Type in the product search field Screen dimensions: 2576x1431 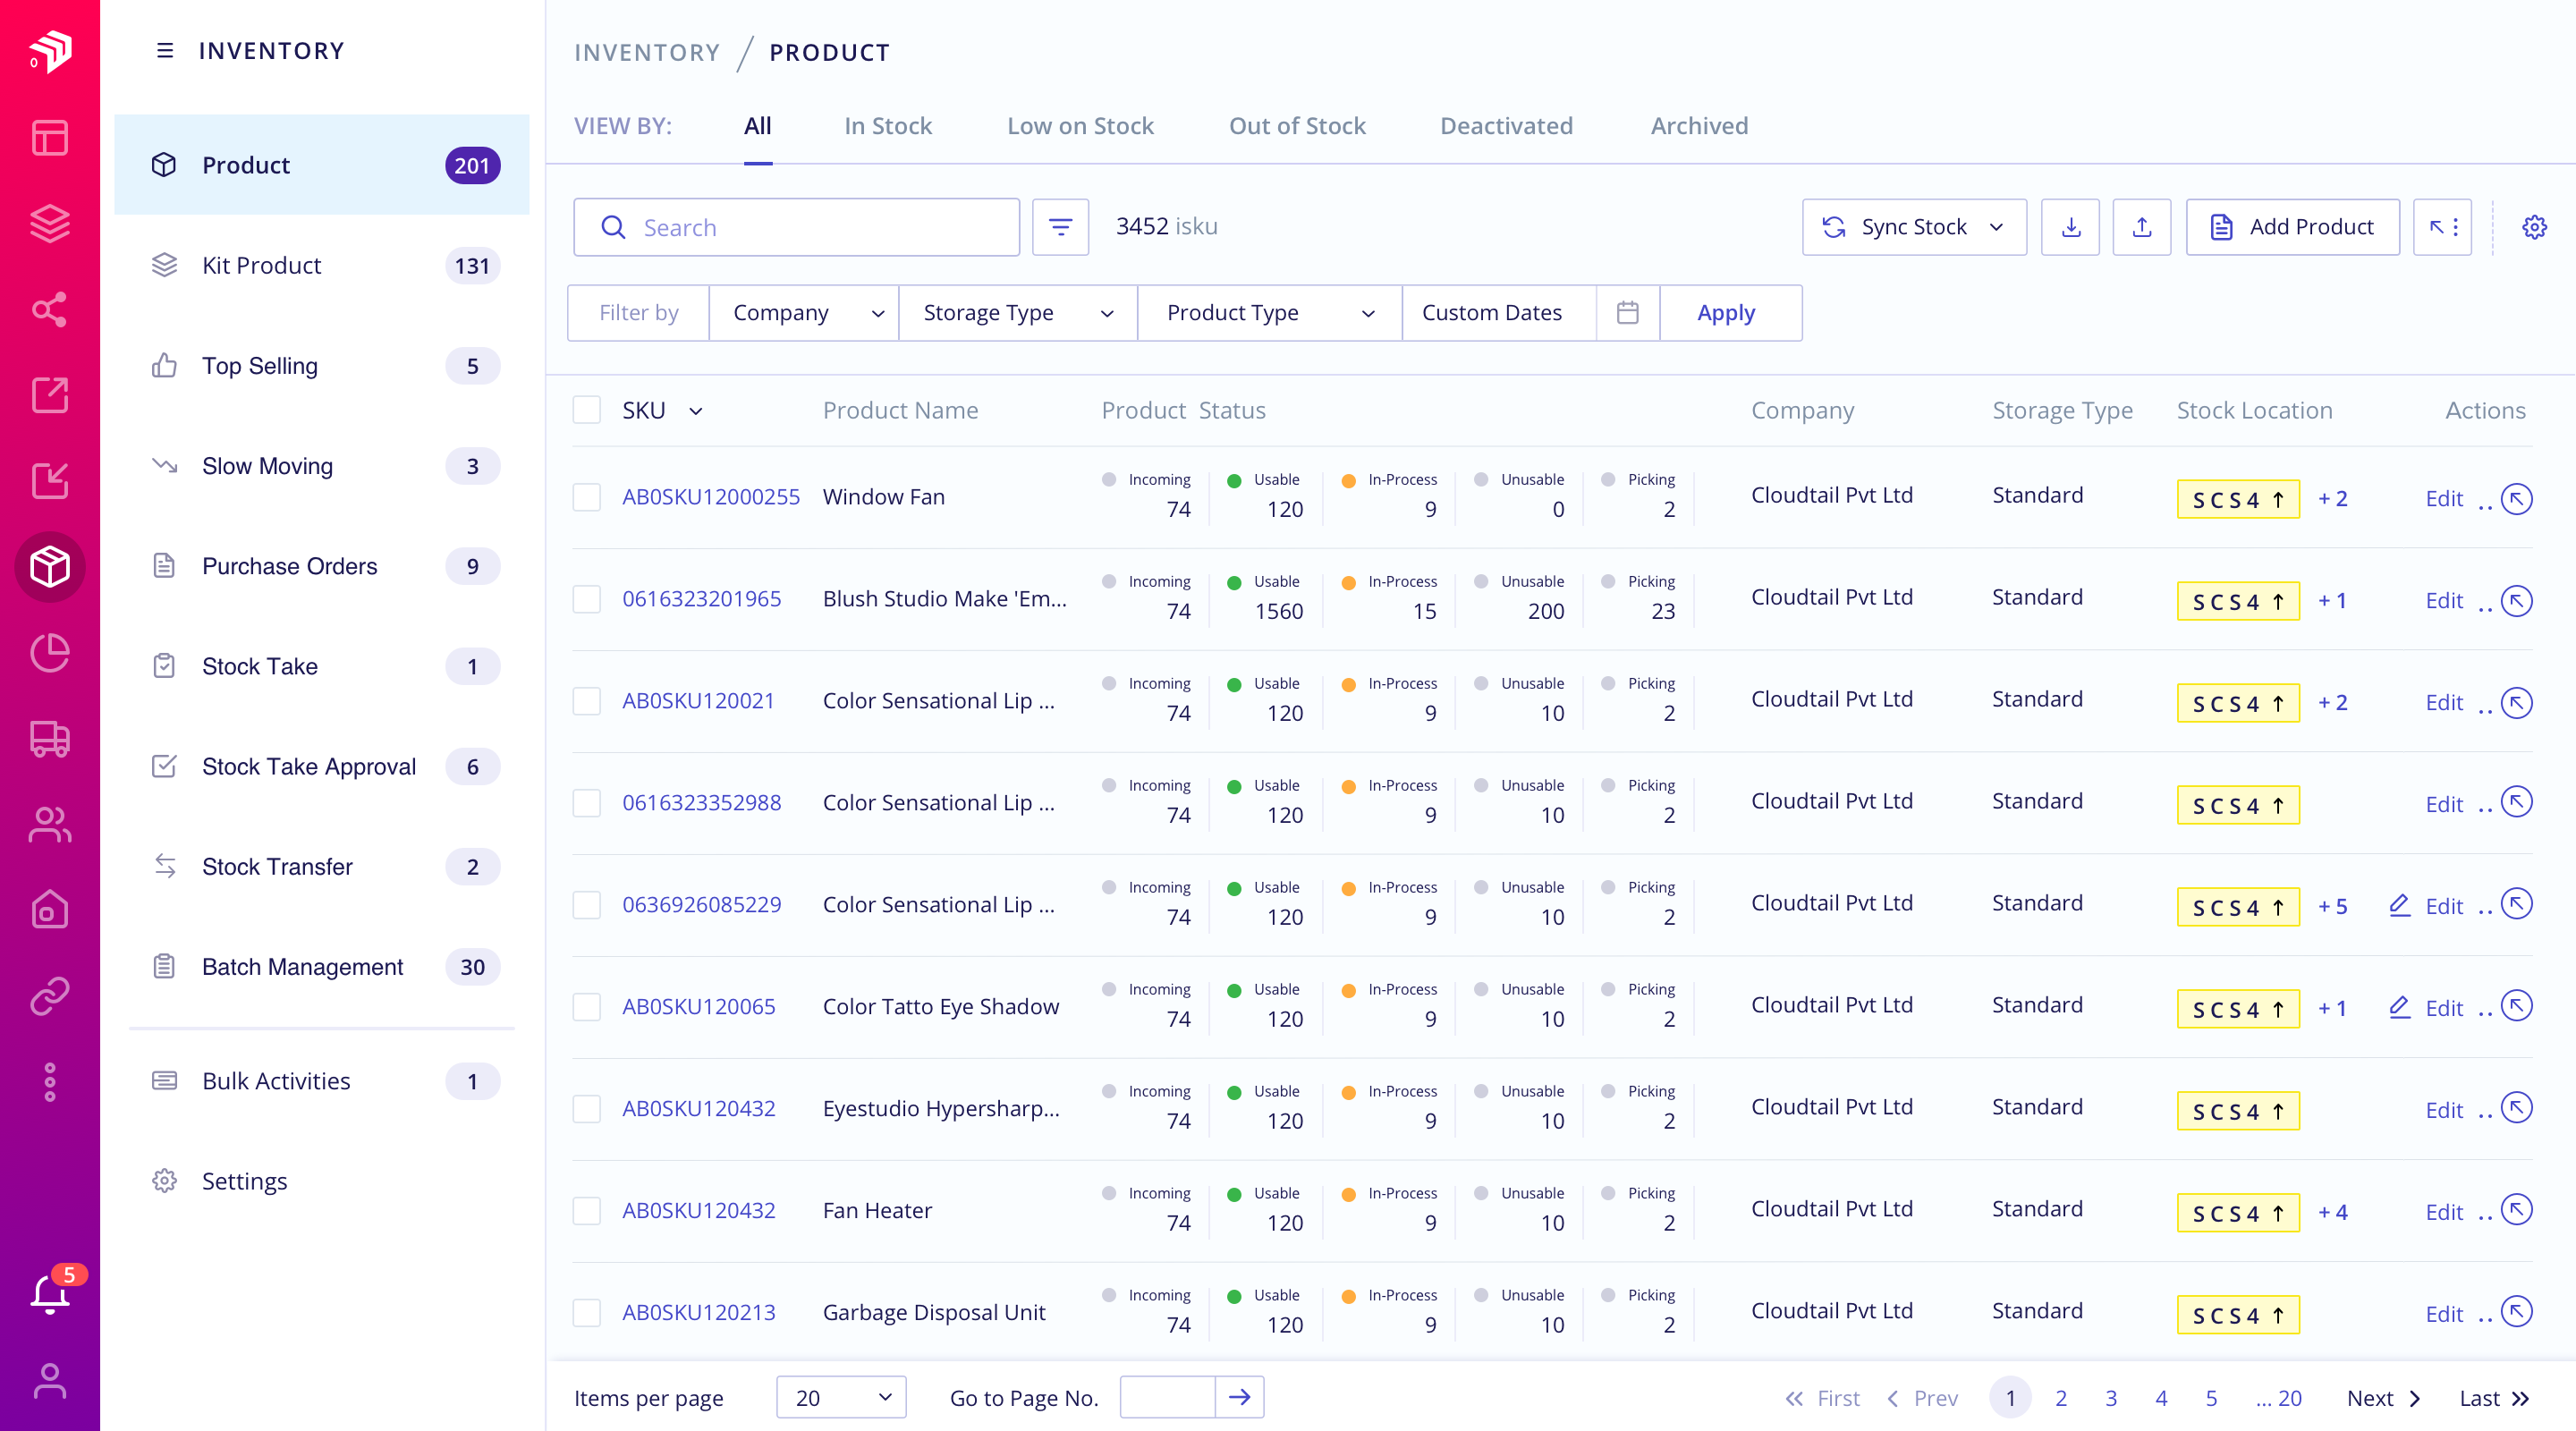click(800, 227)
